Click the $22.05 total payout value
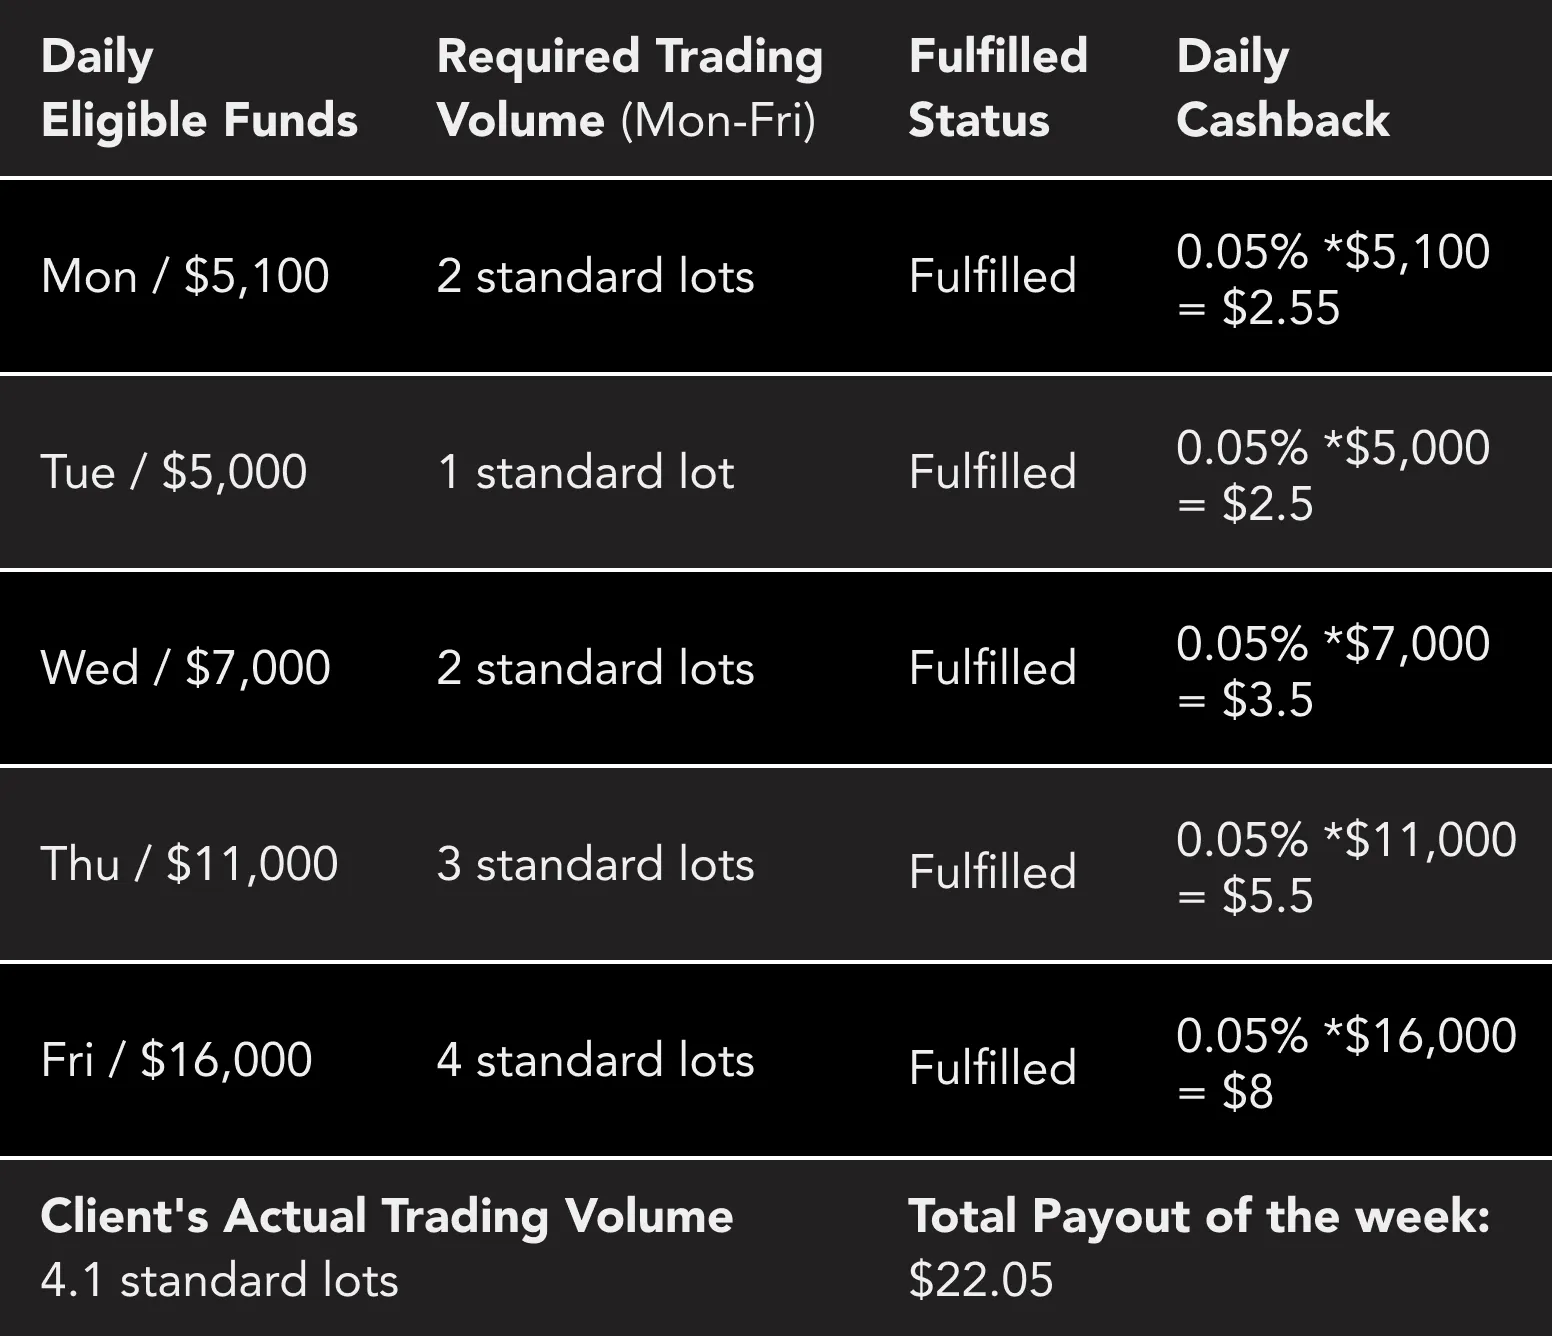 981,1280
